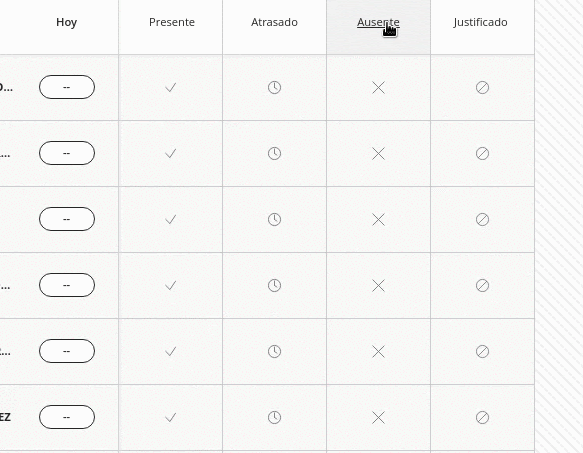583x453 pixels.
Task: Click the Presente column header
Action: 172,22
